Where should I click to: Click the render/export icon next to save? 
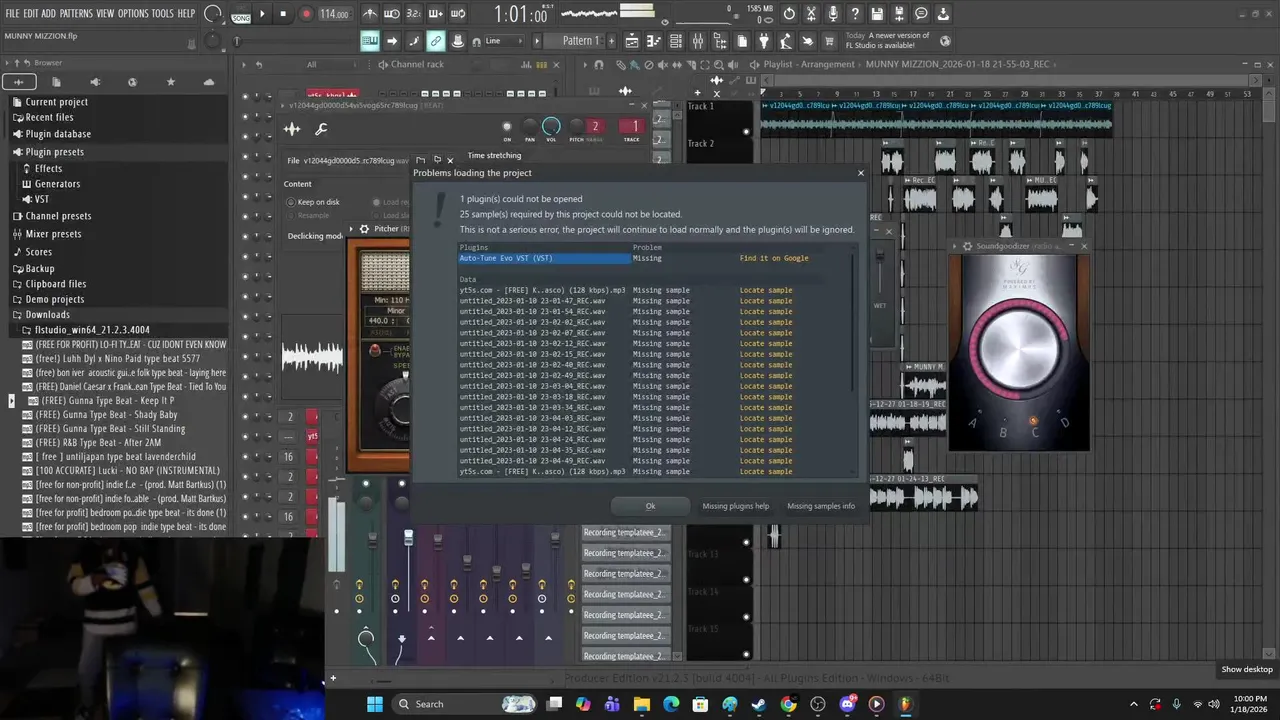click(899, 14)
